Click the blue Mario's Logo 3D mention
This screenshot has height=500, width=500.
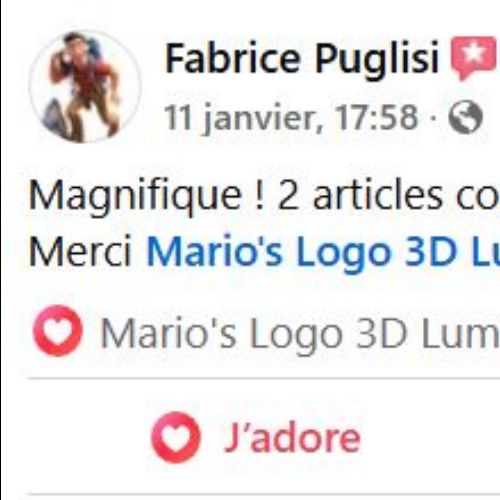point(323,253)
